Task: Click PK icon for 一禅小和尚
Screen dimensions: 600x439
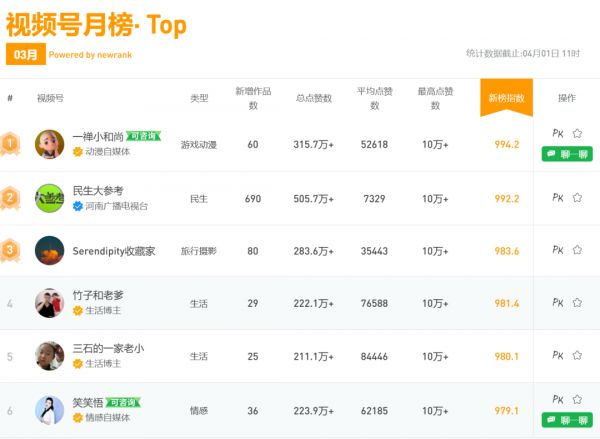Action: point(557,134)
